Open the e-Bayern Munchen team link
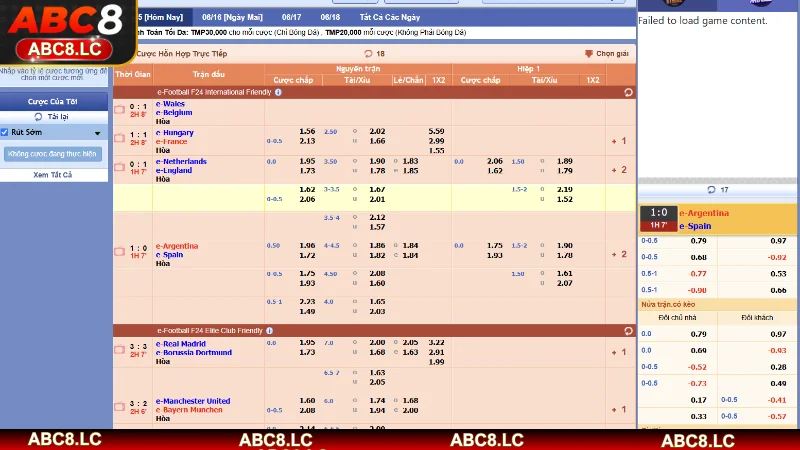 point(189,410)
